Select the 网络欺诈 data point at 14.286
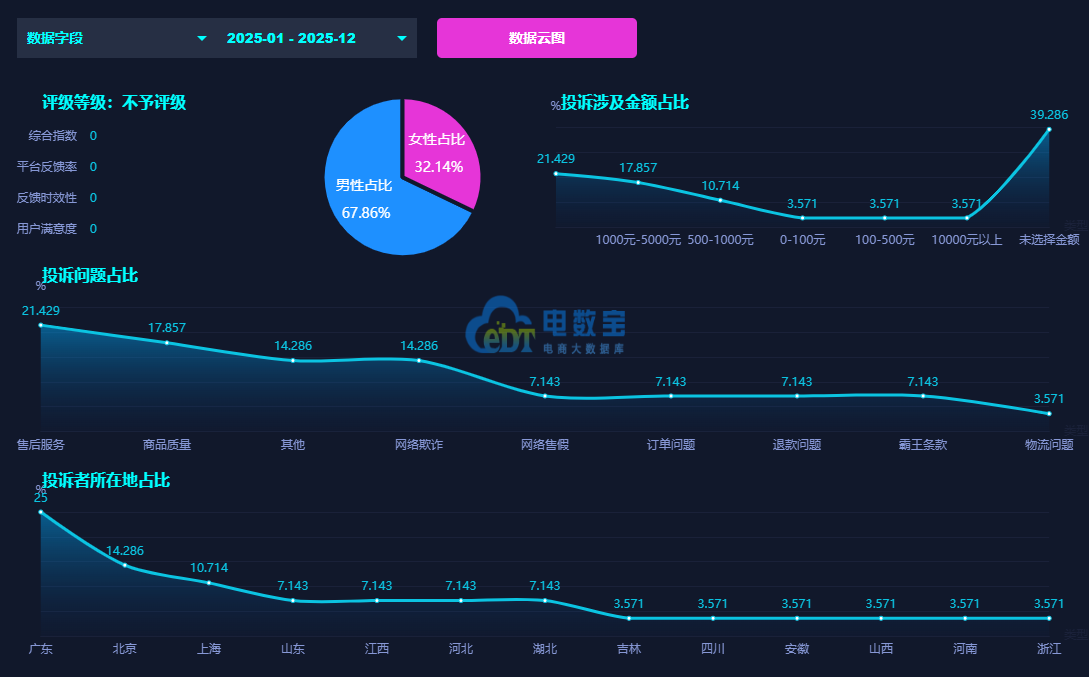 coord(419,360)
